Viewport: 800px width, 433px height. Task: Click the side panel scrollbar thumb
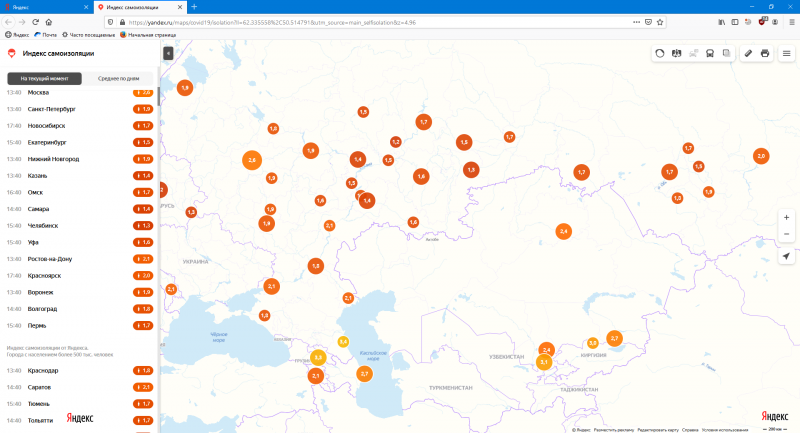[159, 96]
